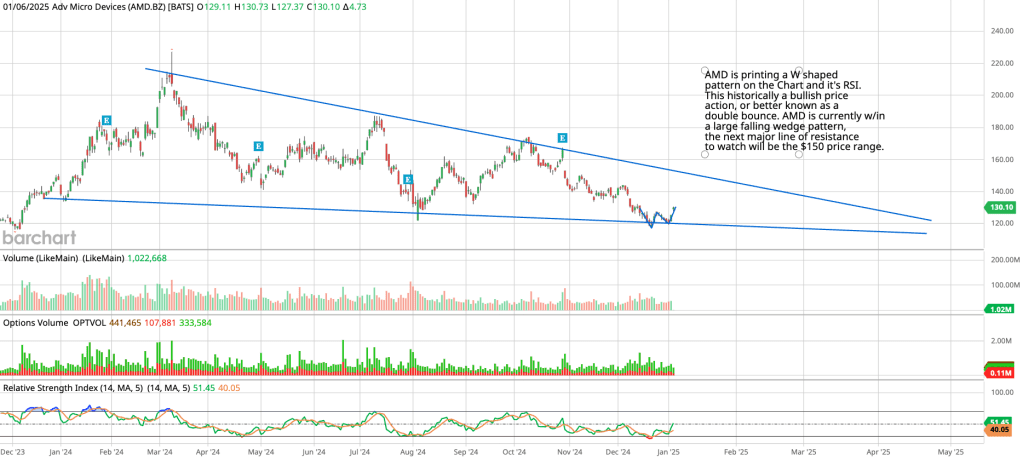Click the Jul '24 date axis label
The image size is (1023, 460).
coord(361,452)
